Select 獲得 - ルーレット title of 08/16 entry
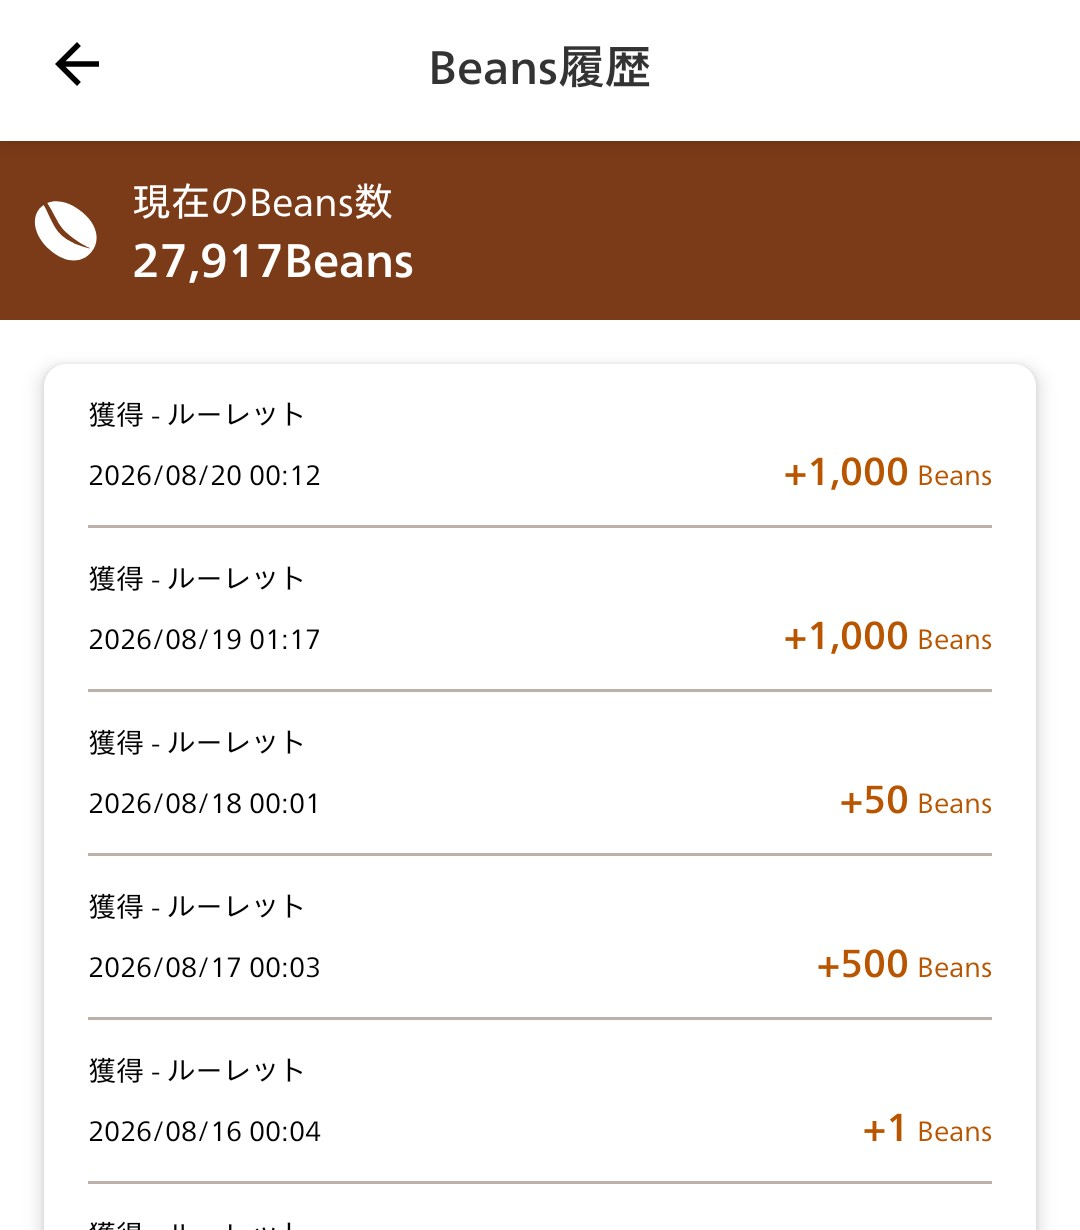Screen dimensions: 1080x1230 [196, 1070]
